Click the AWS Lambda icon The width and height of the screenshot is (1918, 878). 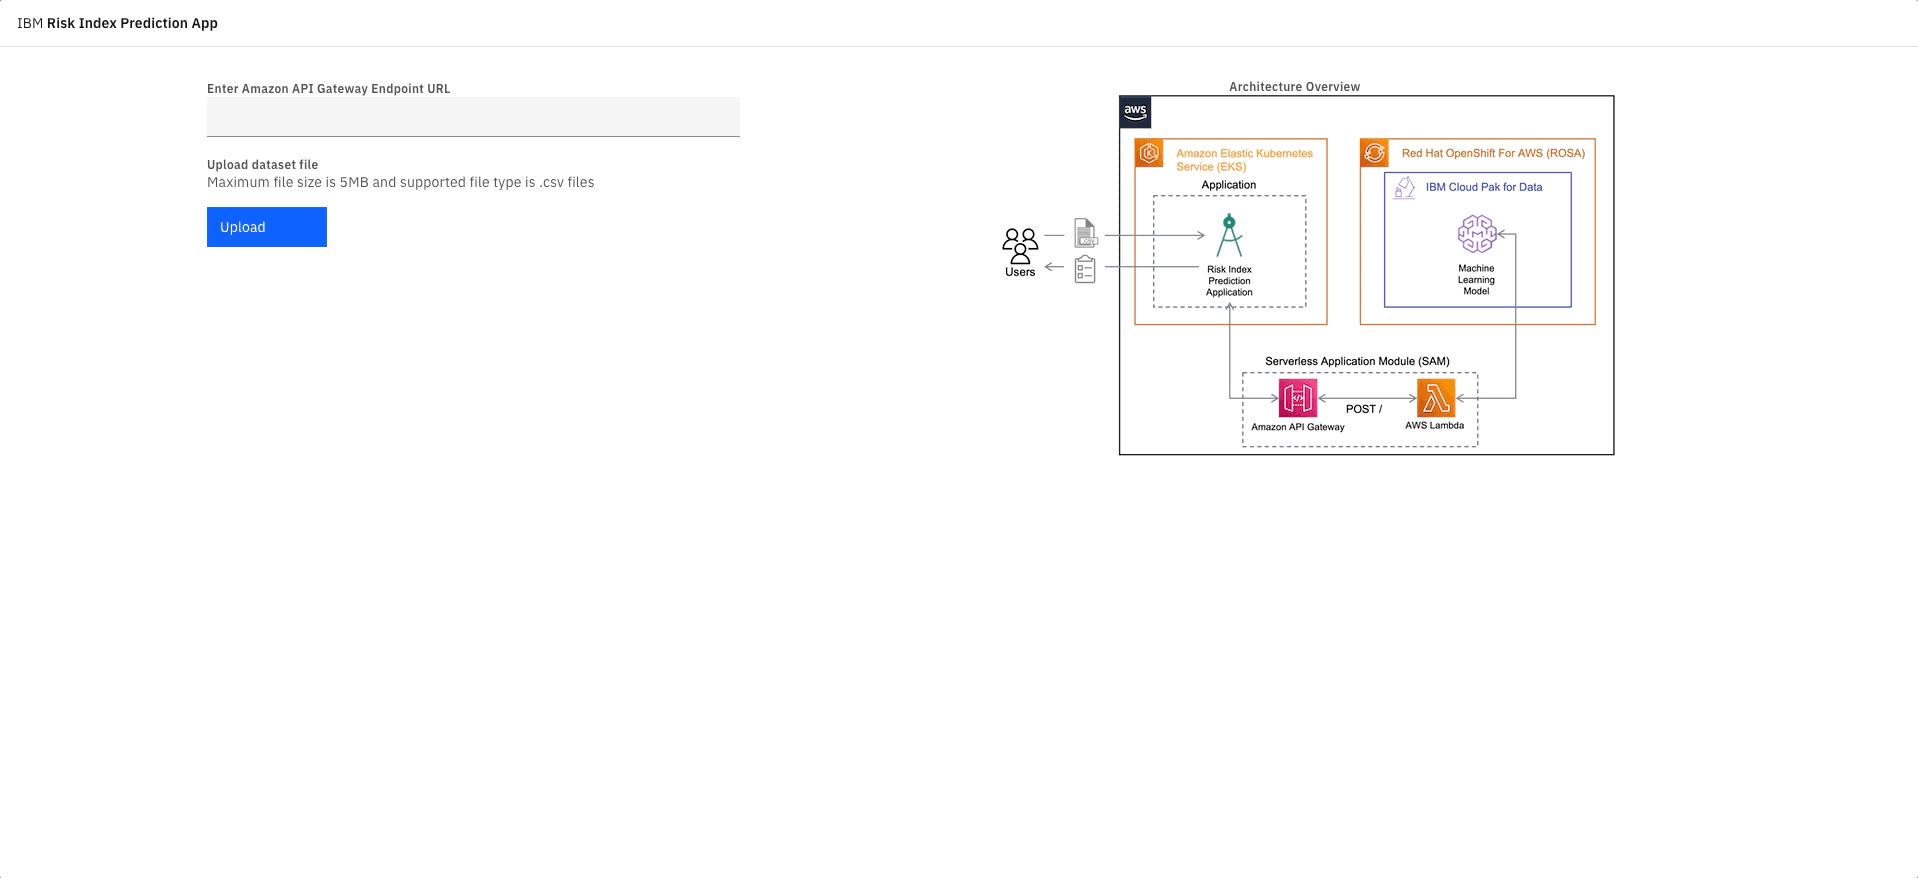(1436, 398)
